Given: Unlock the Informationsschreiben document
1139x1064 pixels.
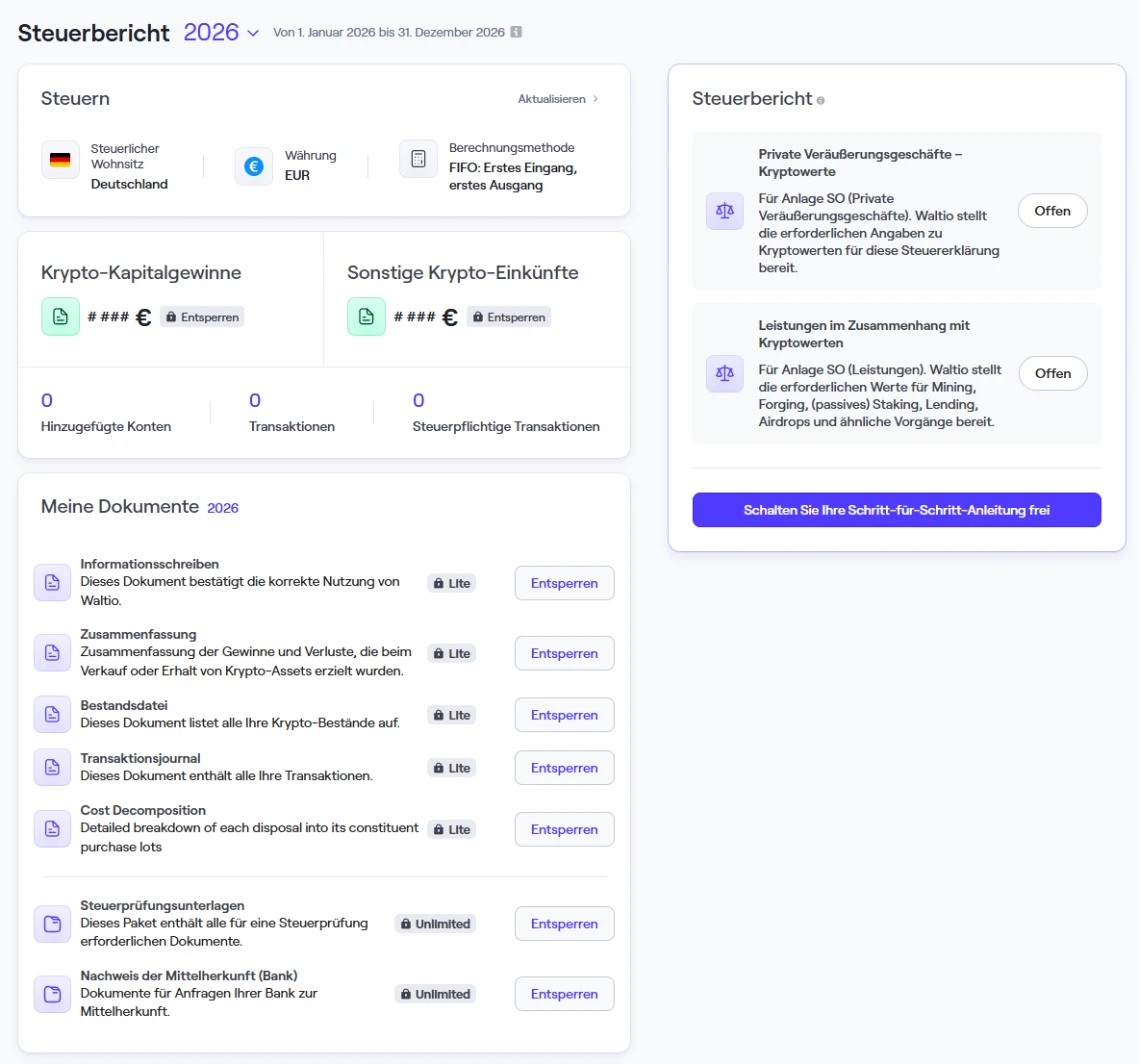Looking at the screenshot, I should pos(564,583).
